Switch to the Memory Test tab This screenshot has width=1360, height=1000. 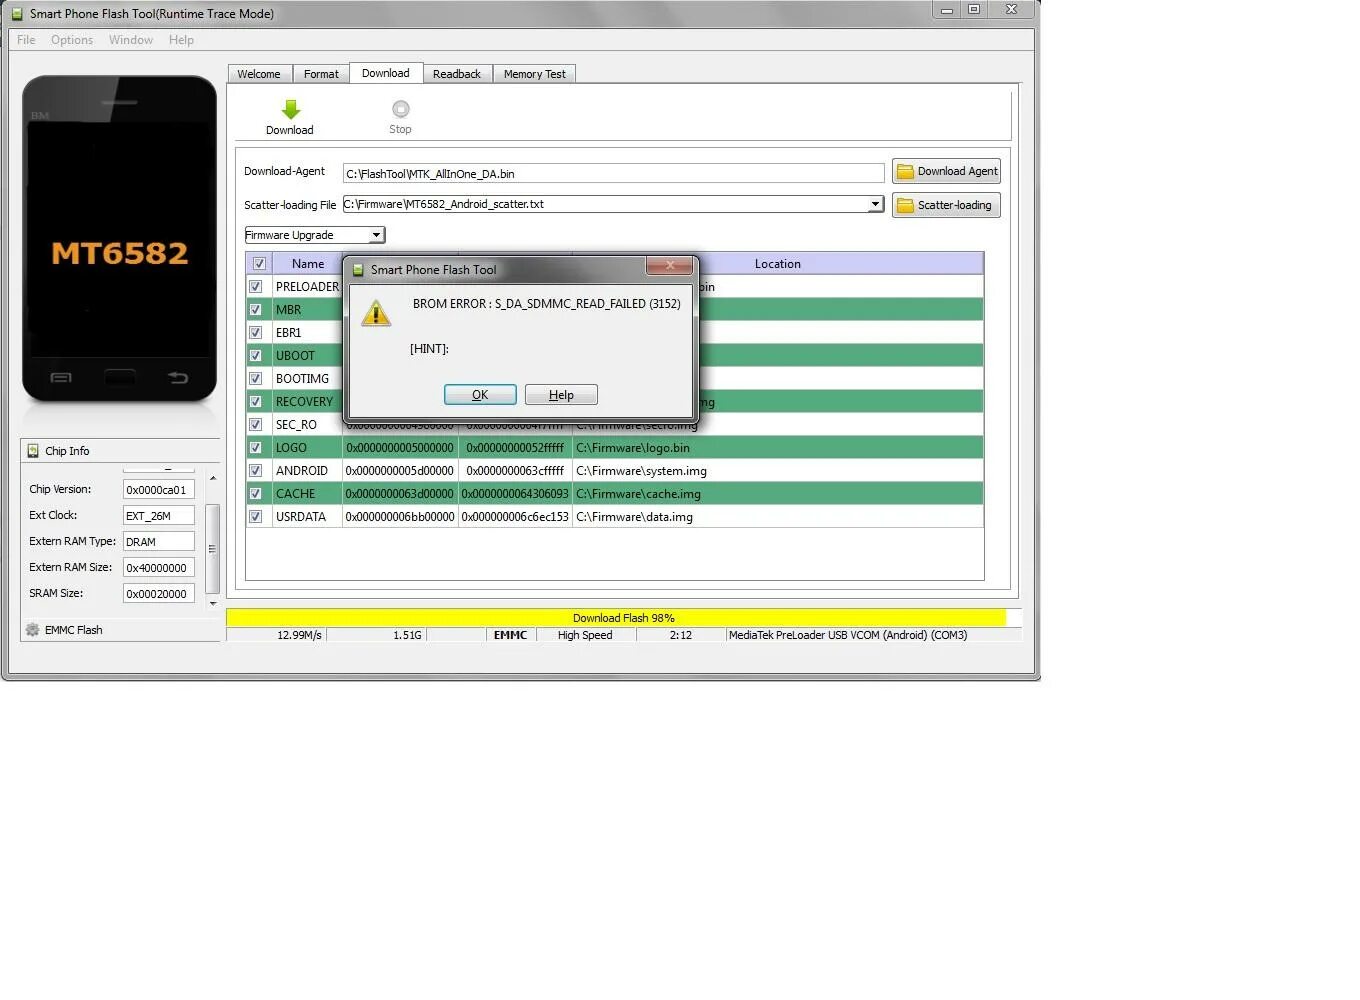coord(535,74)
